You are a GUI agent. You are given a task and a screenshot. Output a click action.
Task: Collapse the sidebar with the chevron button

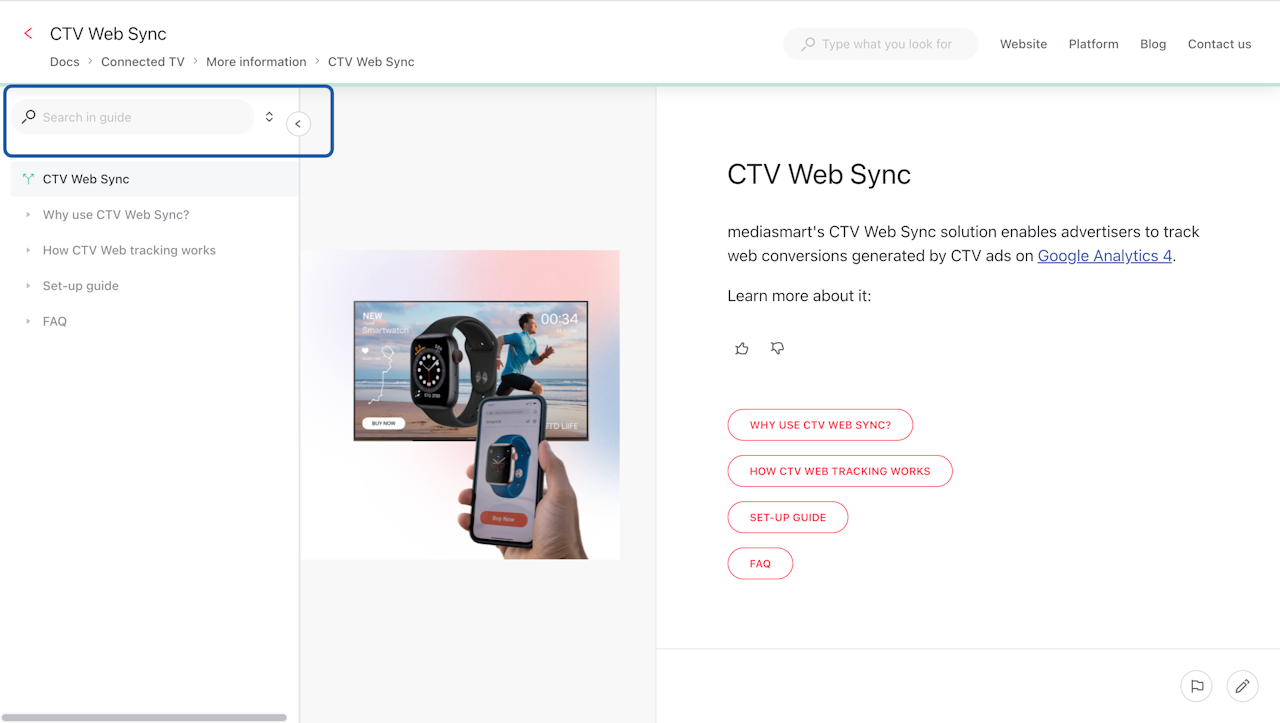298,123
